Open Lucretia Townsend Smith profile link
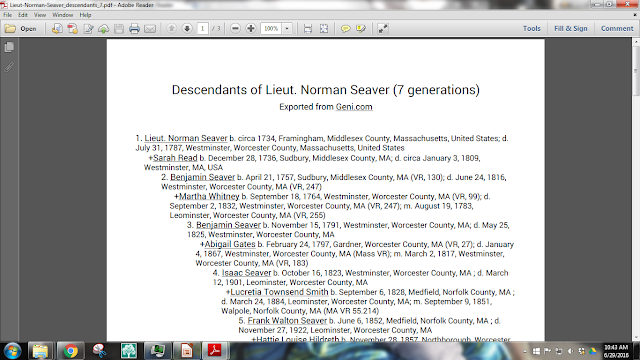The height and width of the screenshot is (360, 640). [279, 292]
